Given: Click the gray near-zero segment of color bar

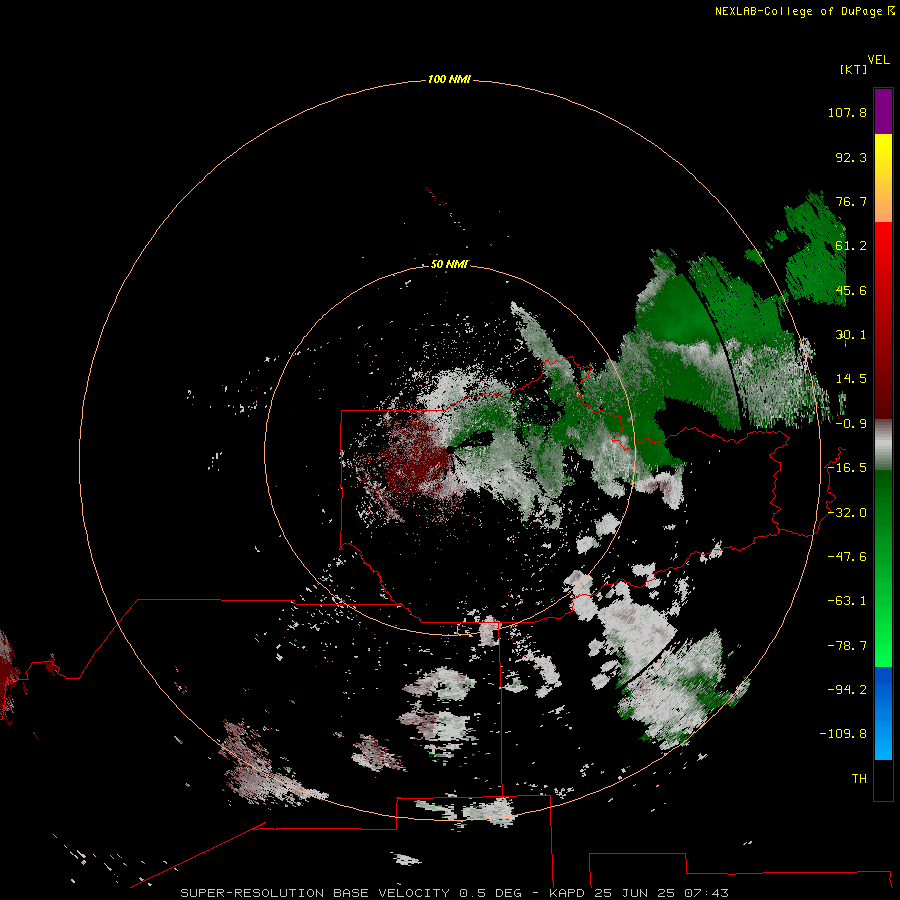Looking at the screenshot, I should pos(883,445).
